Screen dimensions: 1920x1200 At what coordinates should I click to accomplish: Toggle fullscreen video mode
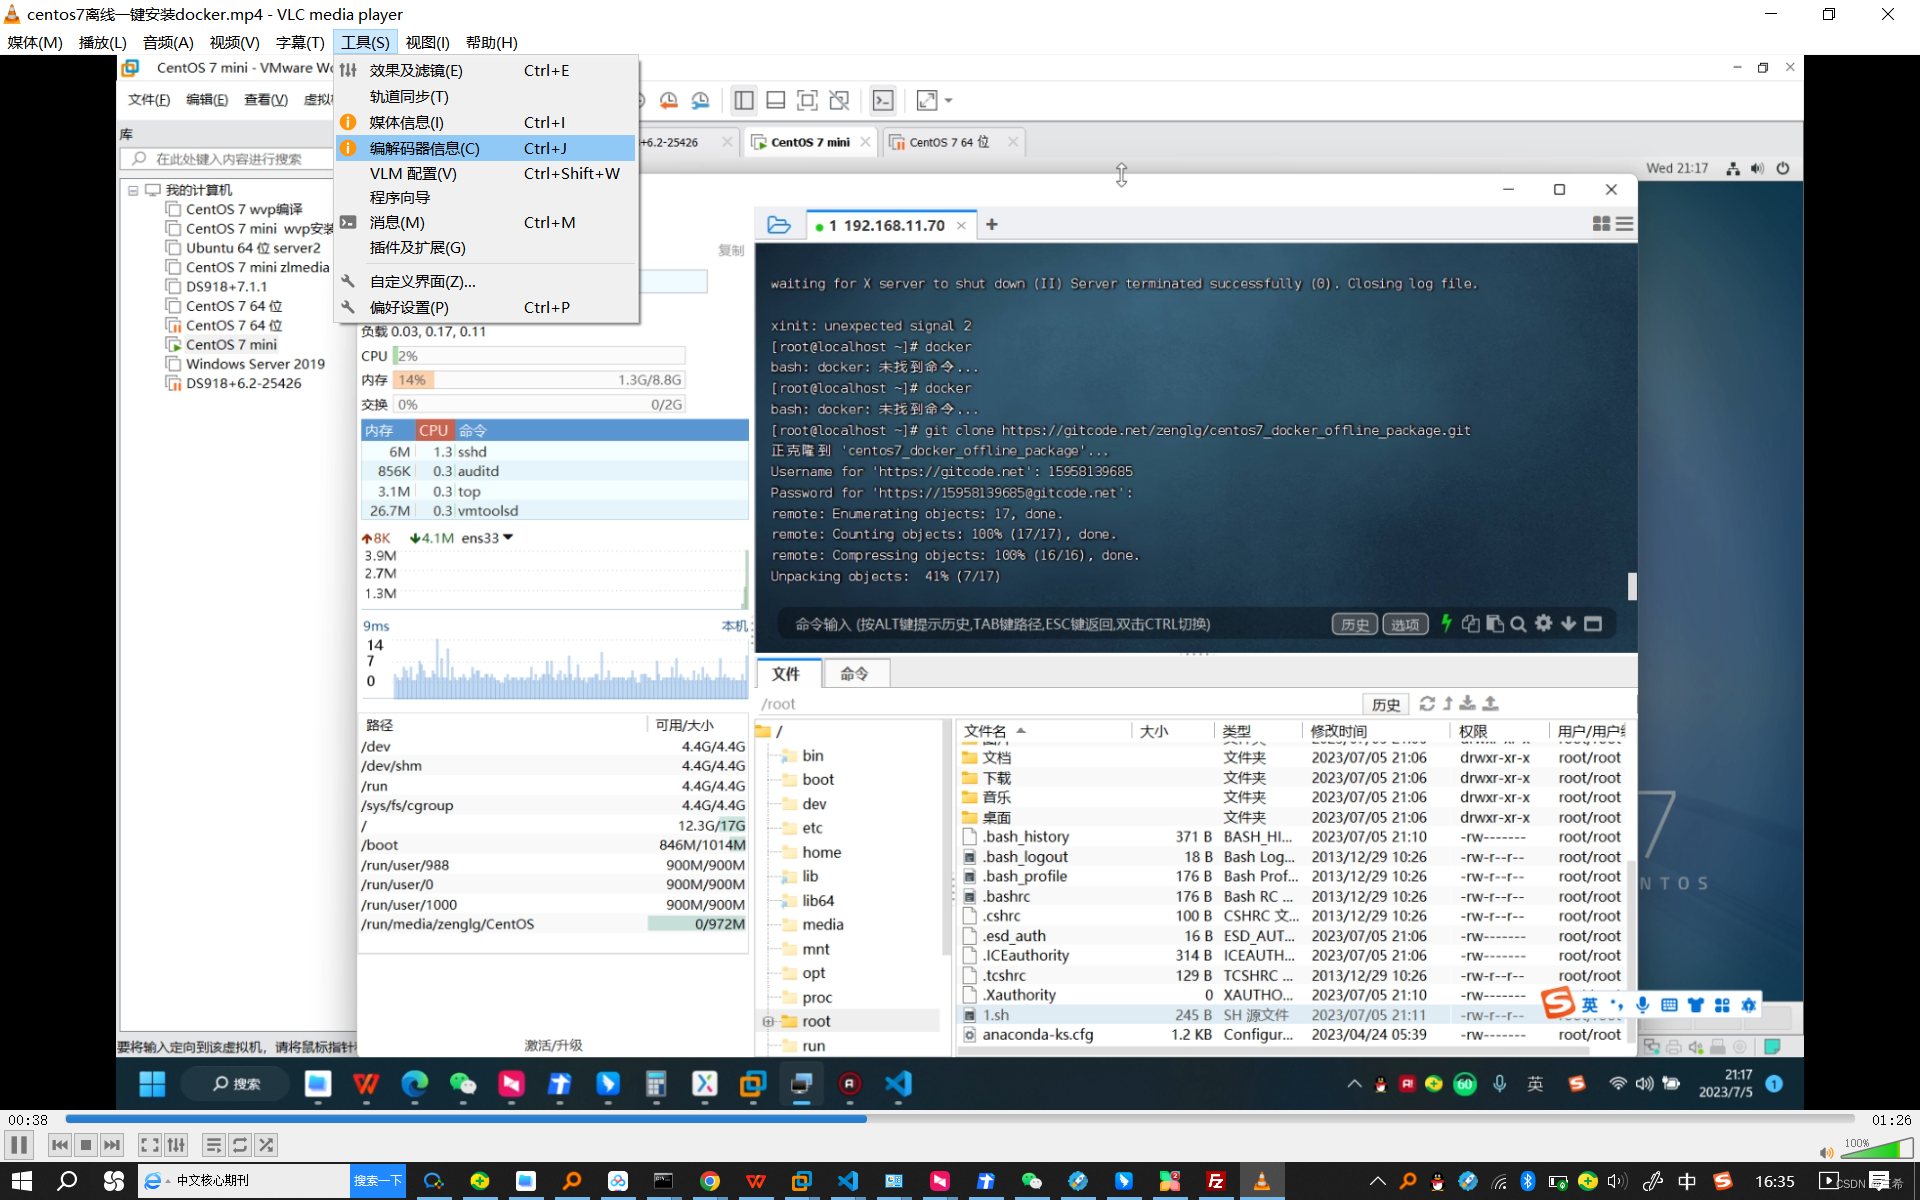point(149,1145)
